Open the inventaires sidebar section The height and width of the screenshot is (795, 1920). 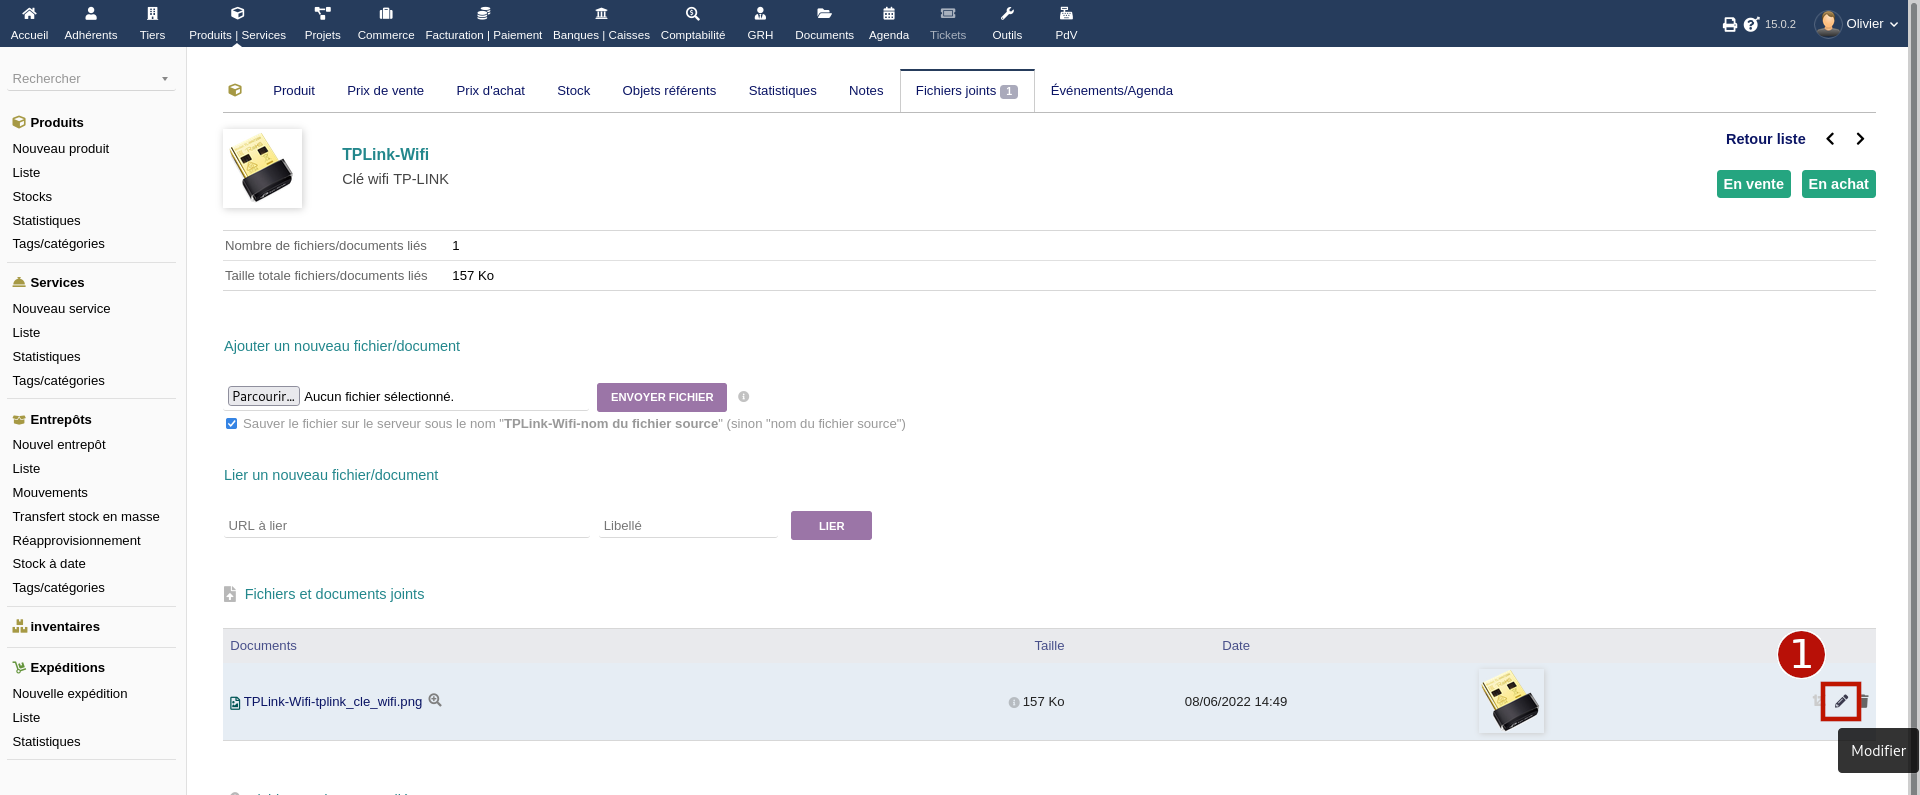coord(65,627)
